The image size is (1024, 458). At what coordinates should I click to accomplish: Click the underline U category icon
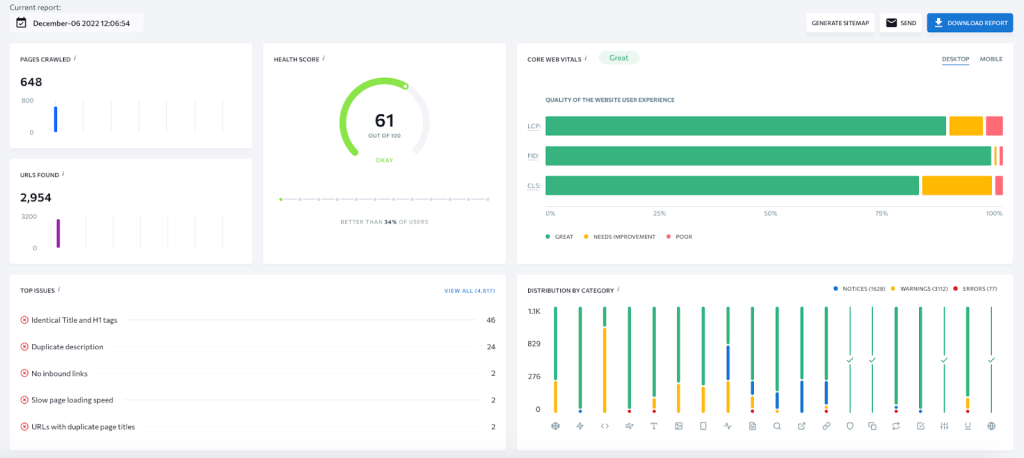(967, 426)
